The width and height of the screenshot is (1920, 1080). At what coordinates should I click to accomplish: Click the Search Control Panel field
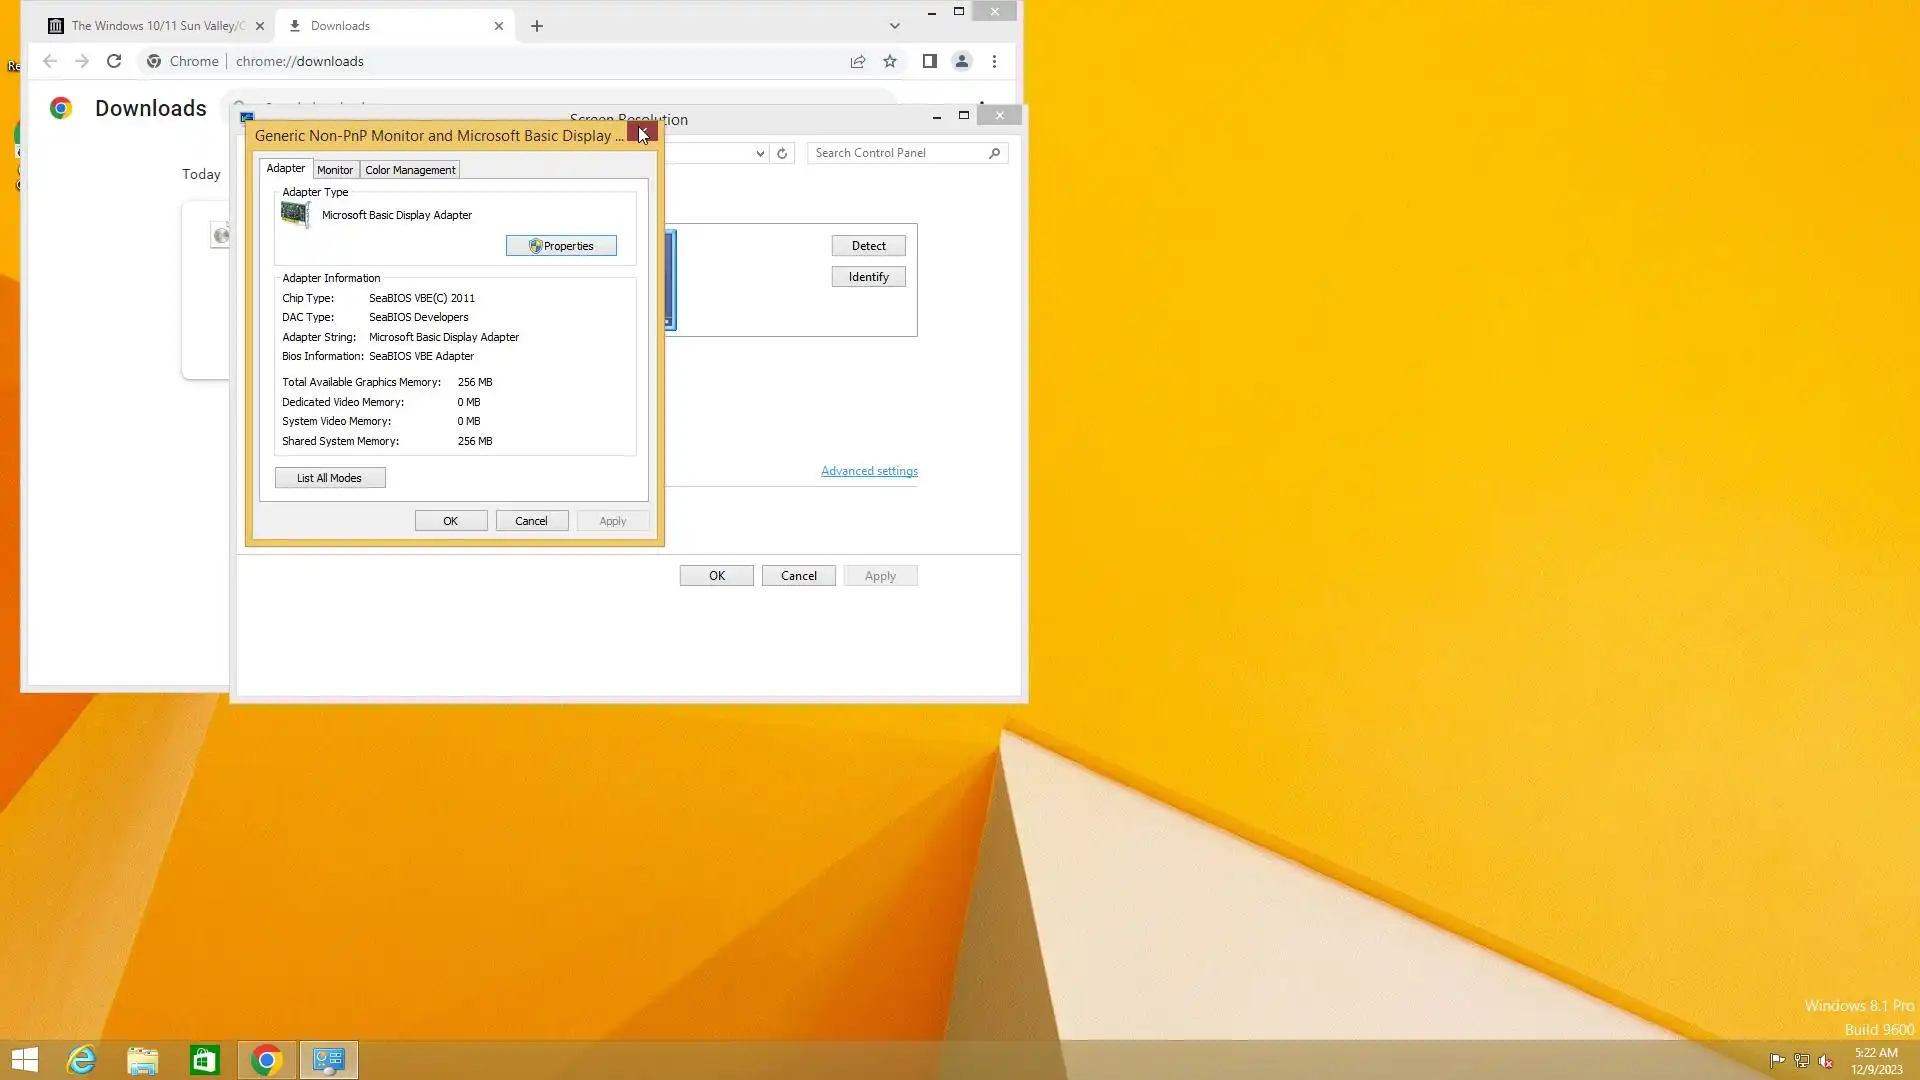[x=895, y=153]
